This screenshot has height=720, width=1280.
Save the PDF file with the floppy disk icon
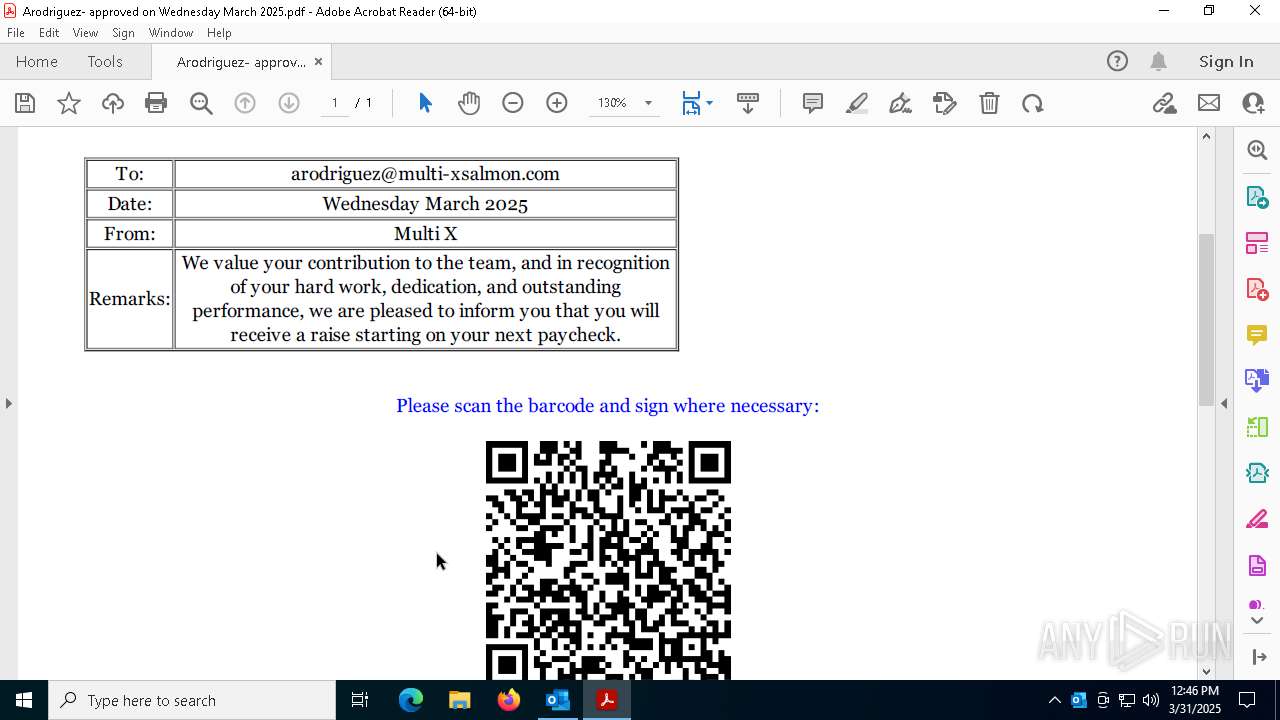coord(25,103)
